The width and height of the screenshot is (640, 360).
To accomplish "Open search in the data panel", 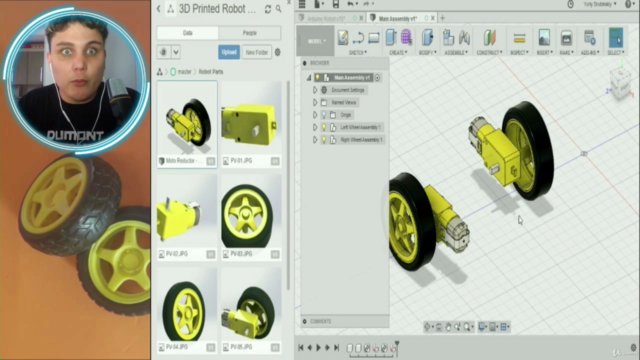I will click(279, 9).
